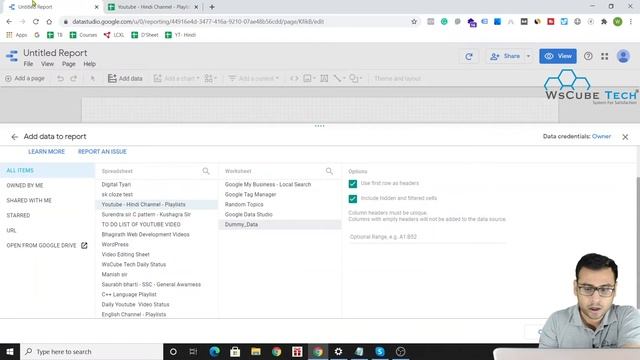640x360 pixels.
Task: Open the LEARN MORE link
Action: pos(46,151)
